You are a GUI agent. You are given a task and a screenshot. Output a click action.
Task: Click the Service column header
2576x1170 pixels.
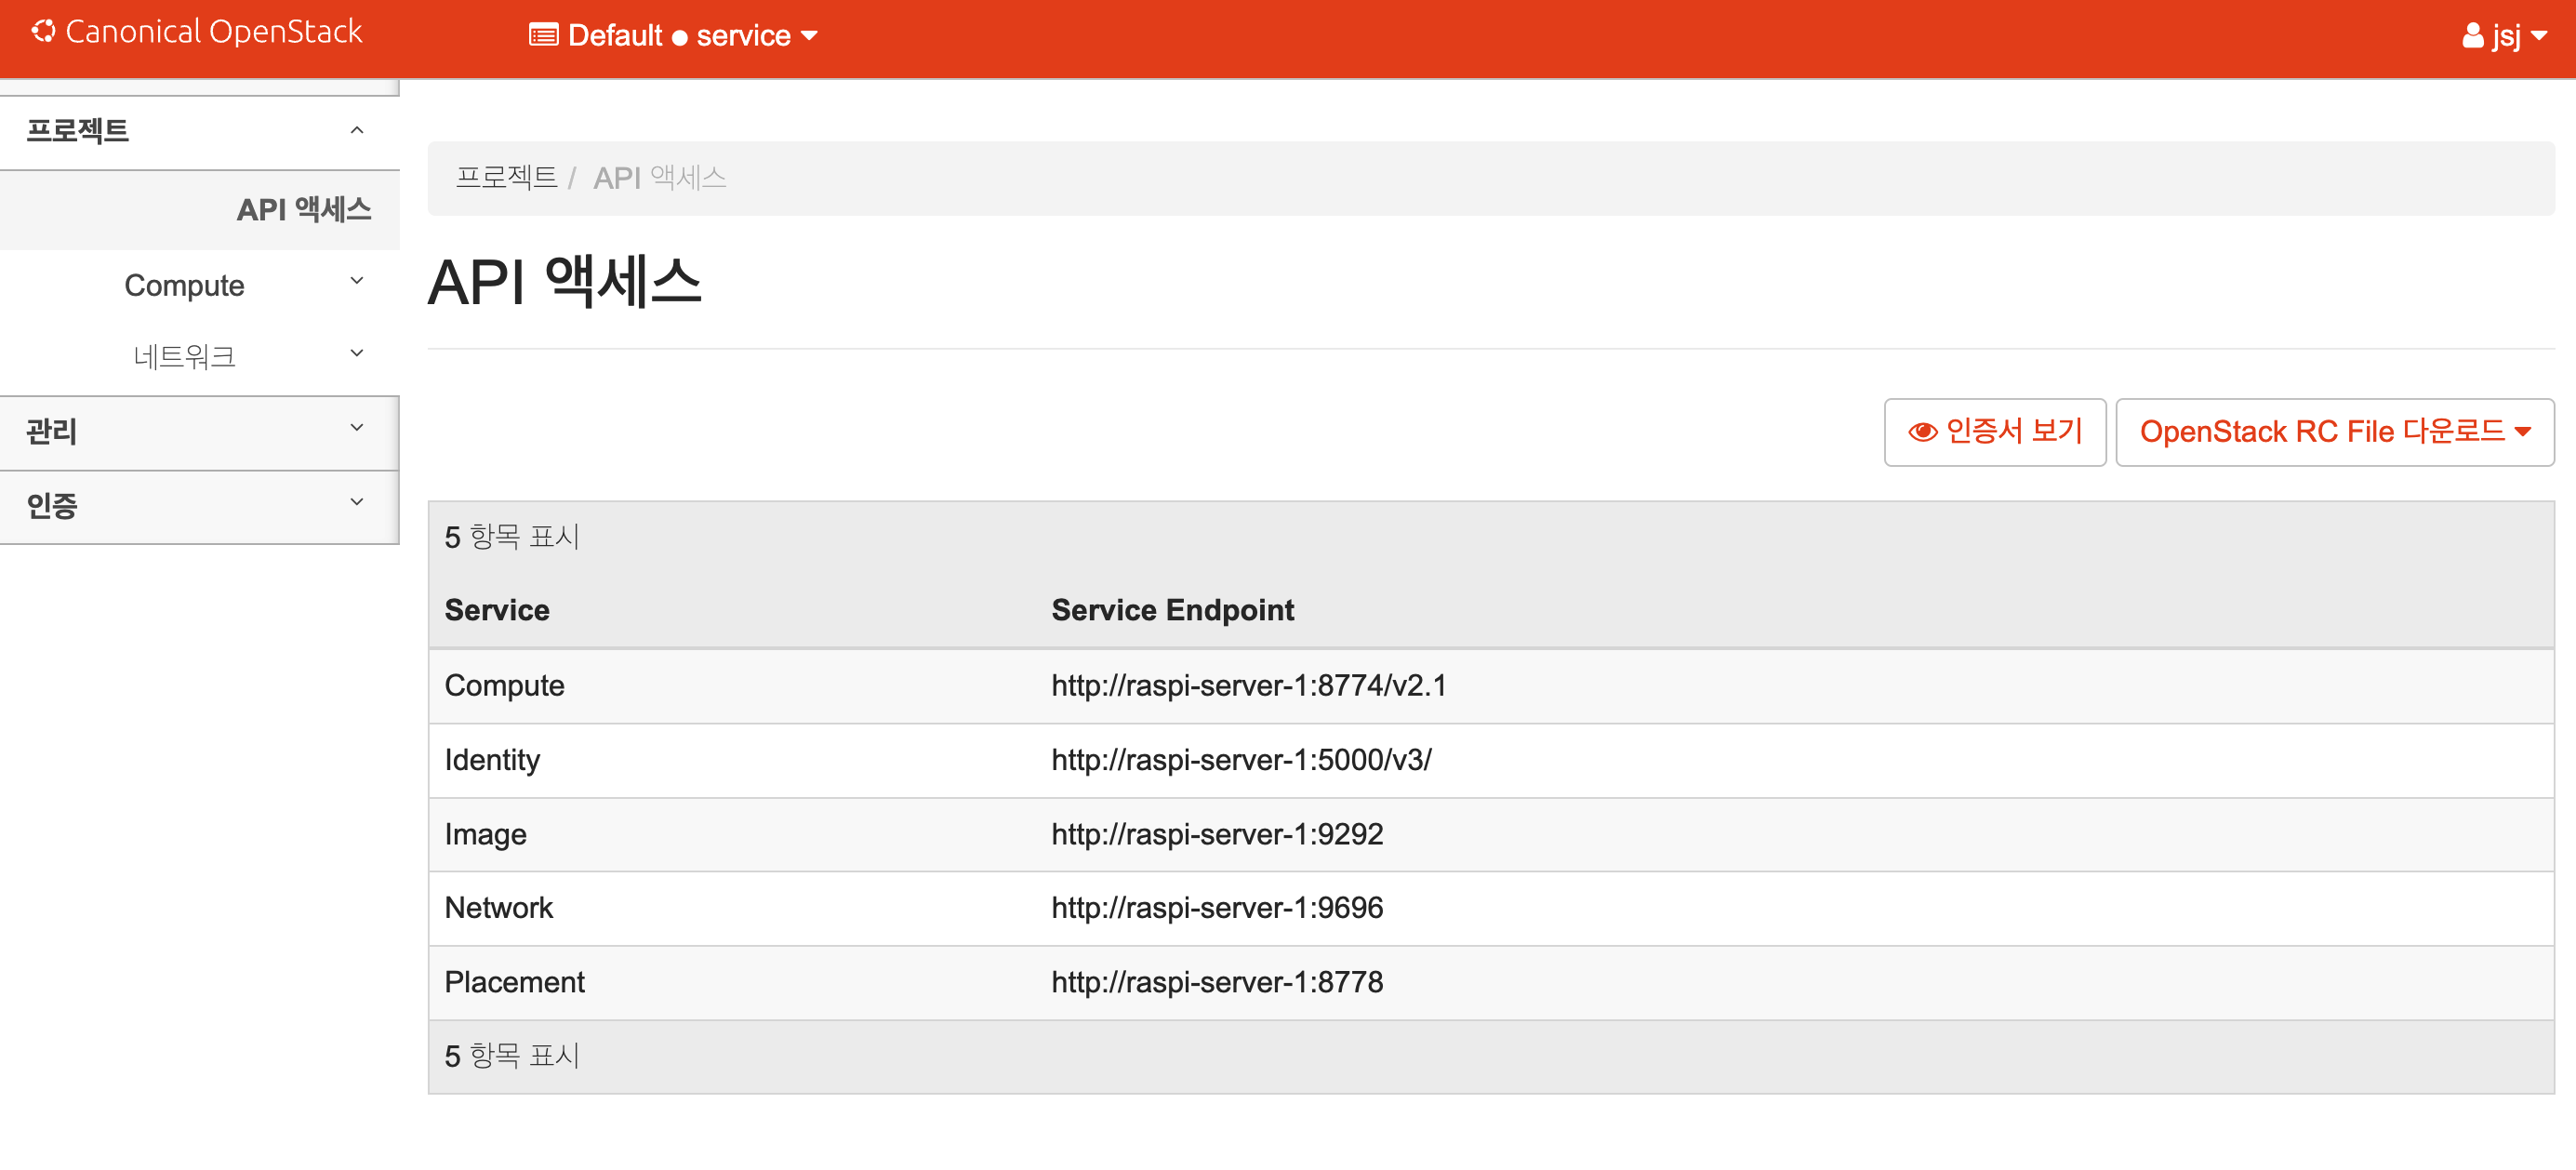point(497,610)
